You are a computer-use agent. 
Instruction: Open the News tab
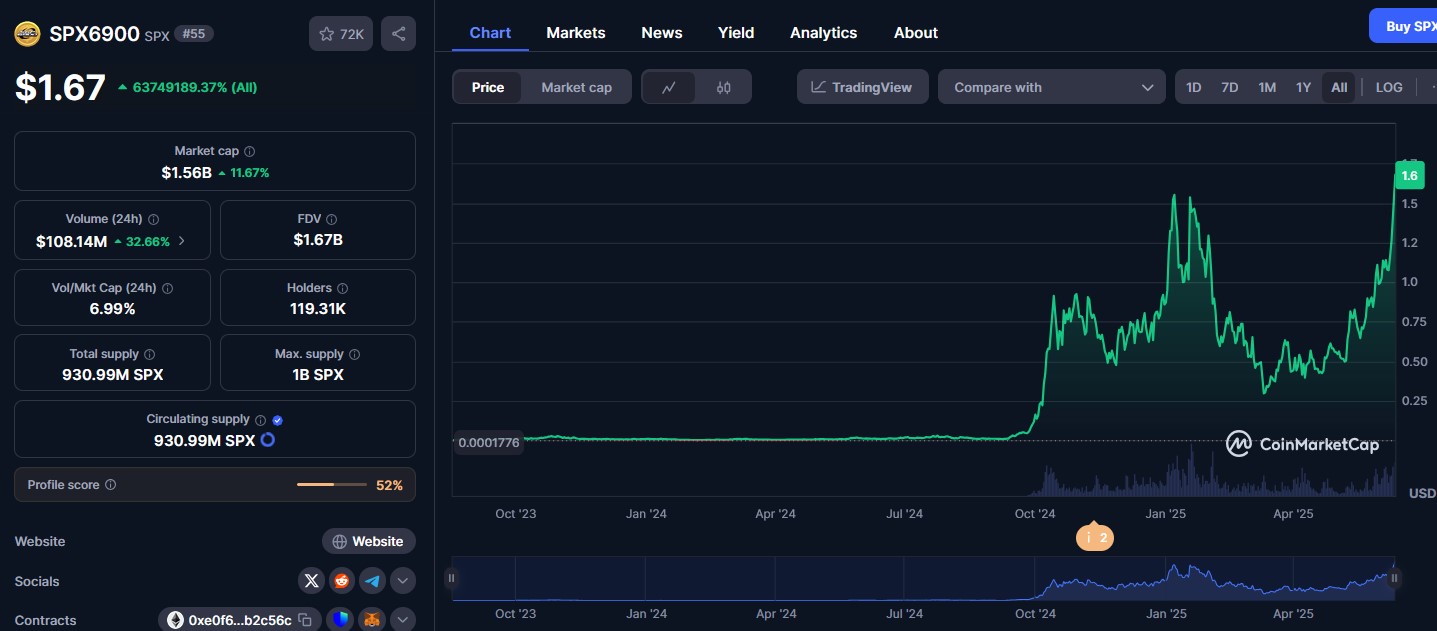[662, 33]
